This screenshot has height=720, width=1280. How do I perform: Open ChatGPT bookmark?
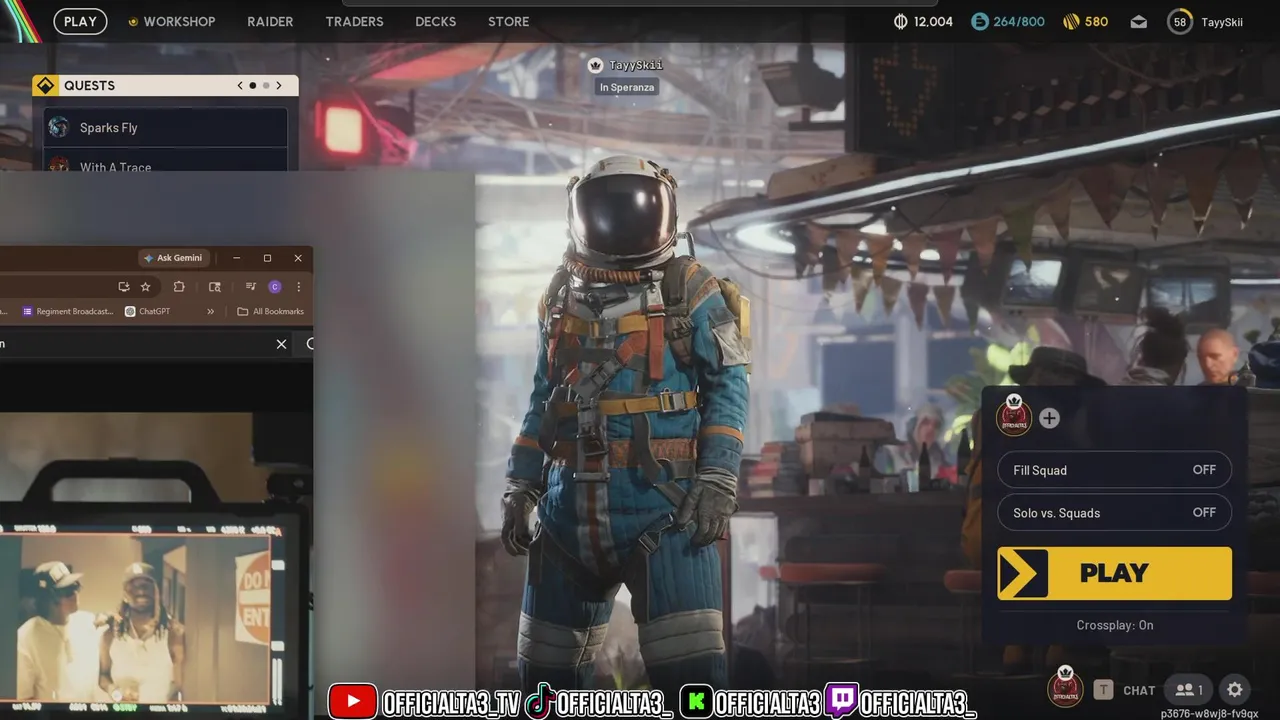[x=147, y=311]
